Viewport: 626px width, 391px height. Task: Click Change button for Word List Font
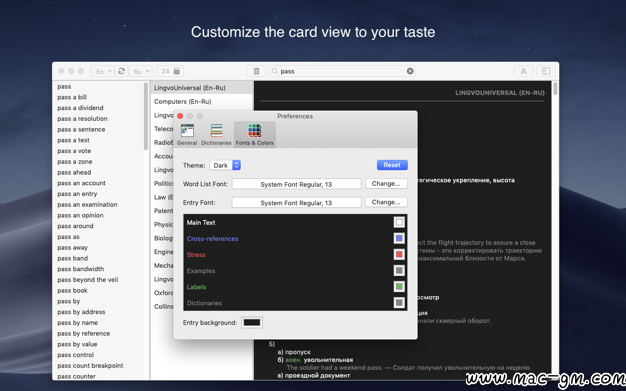coord(386,184)
